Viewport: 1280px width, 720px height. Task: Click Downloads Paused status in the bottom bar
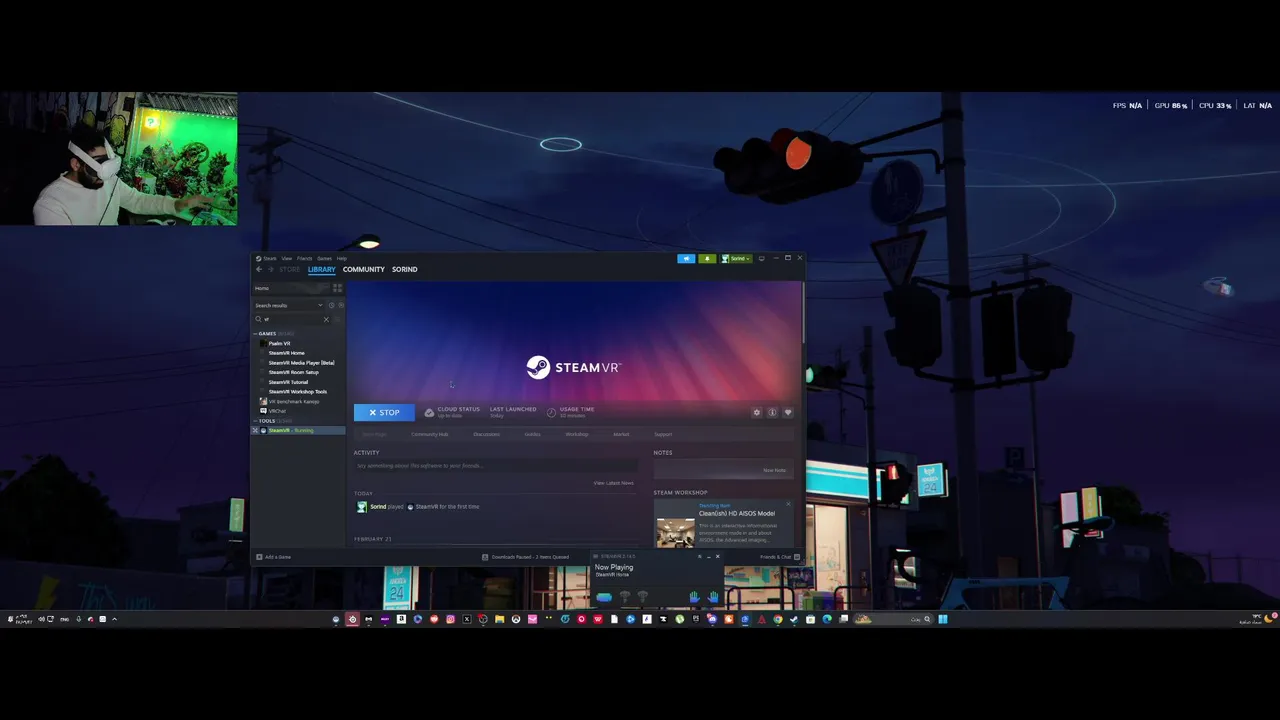click(525, 557)
